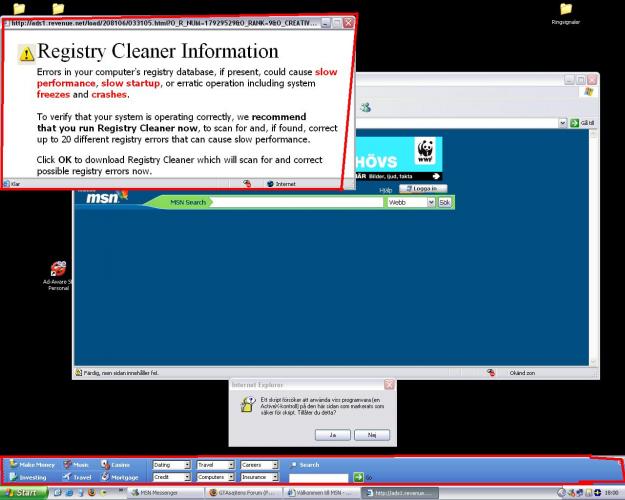Click the green Gå till arrow button
Screen dimensions: 625x500
click(574, 123)
